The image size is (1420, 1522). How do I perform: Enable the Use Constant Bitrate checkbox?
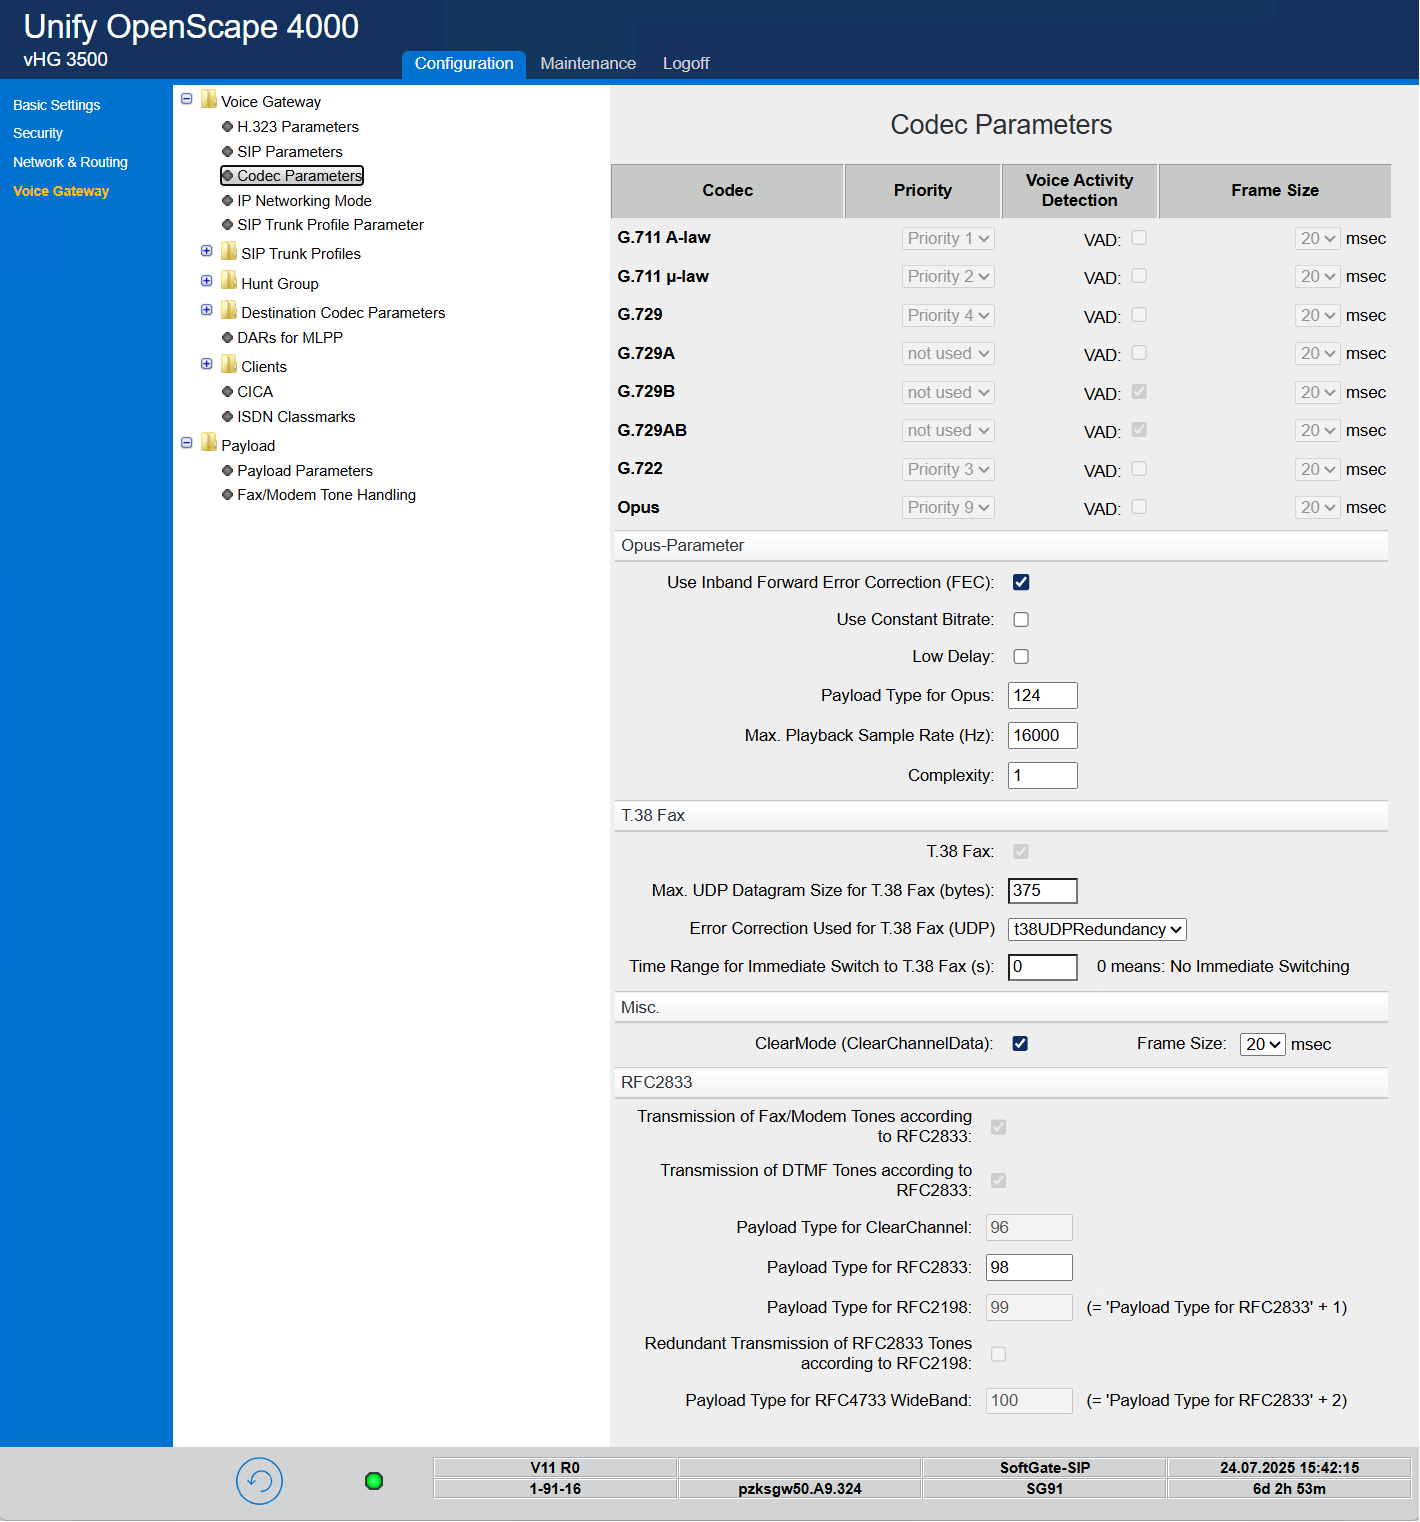pyautogui.click(x=1020, y=619)
